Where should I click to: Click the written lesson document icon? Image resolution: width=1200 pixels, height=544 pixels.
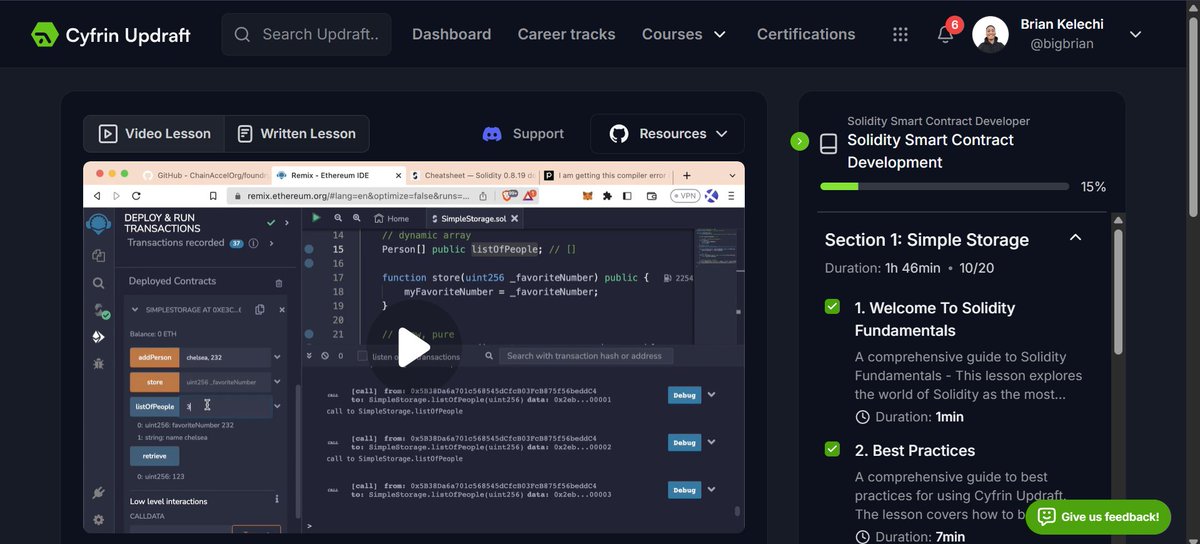(244, 133)
